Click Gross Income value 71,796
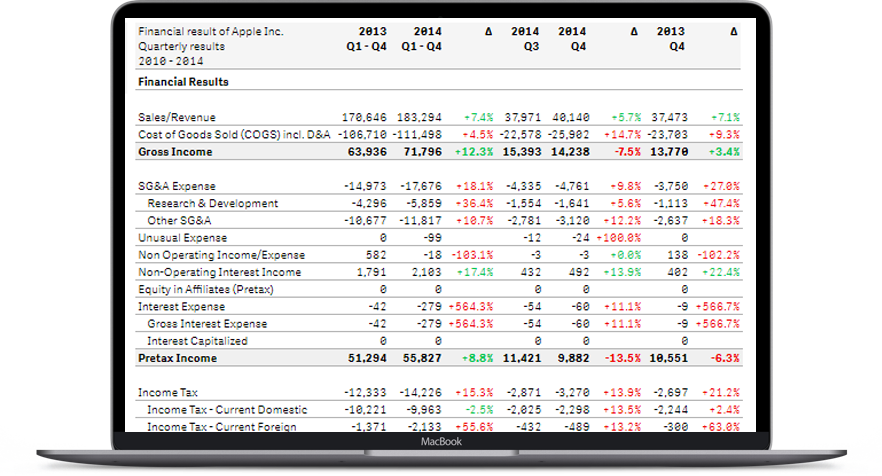Image resolution: width=882 pixels, height=476 pixels. coord(422,151)
